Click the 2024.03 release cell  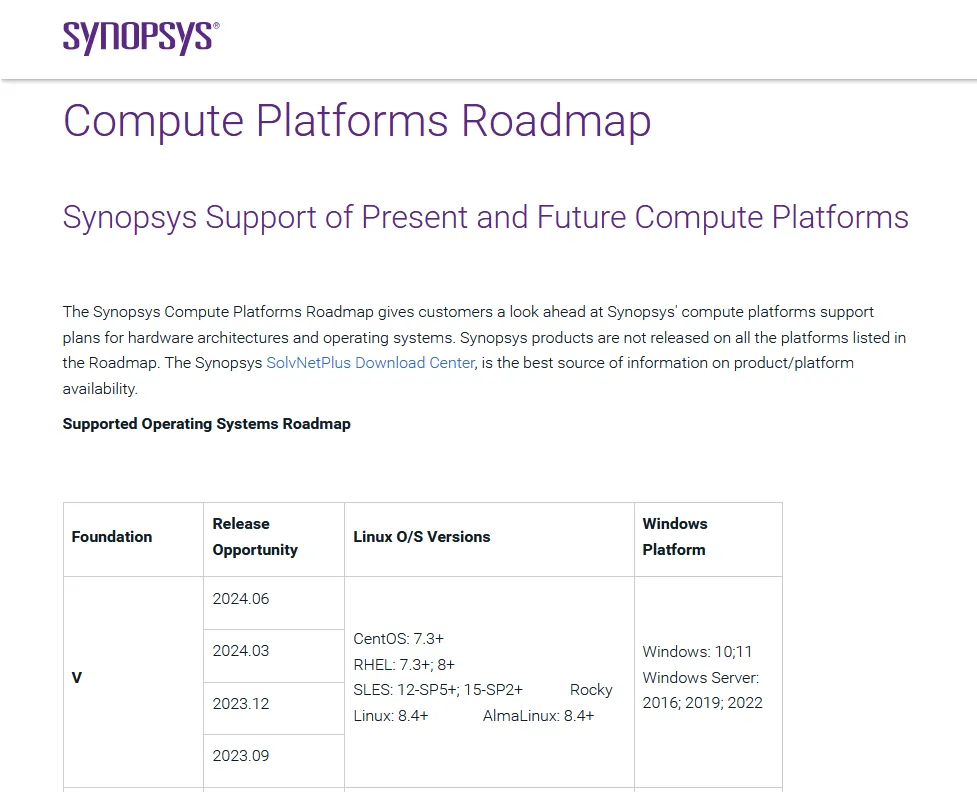(x=241, y=651)
